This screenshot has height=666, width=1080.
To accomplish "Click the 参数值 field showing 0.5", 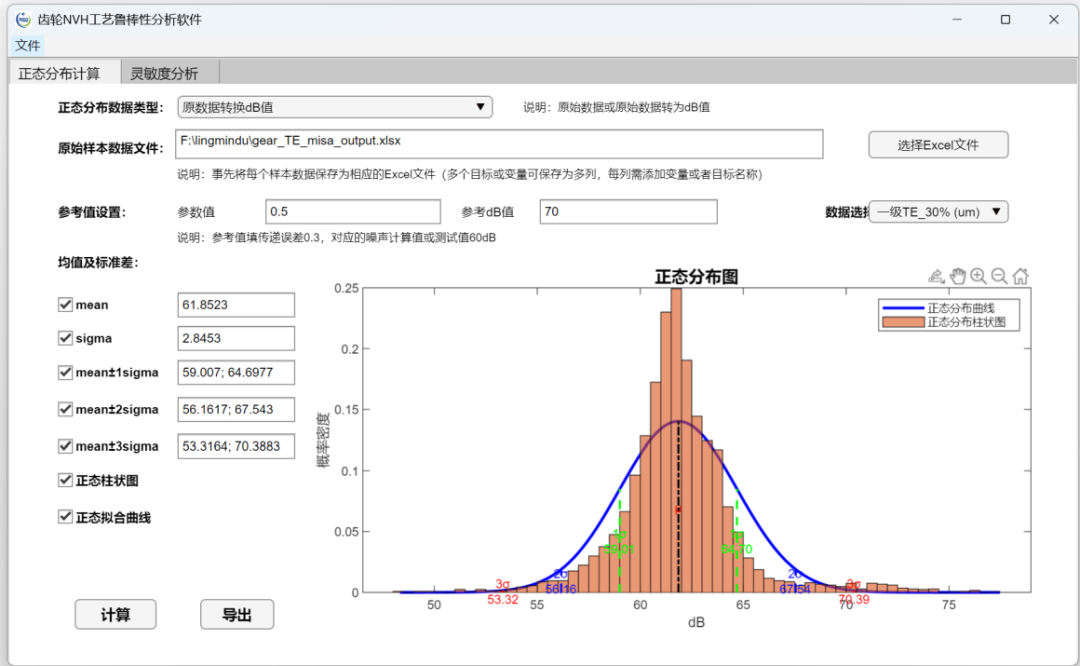I will click(x=353, y=211).
